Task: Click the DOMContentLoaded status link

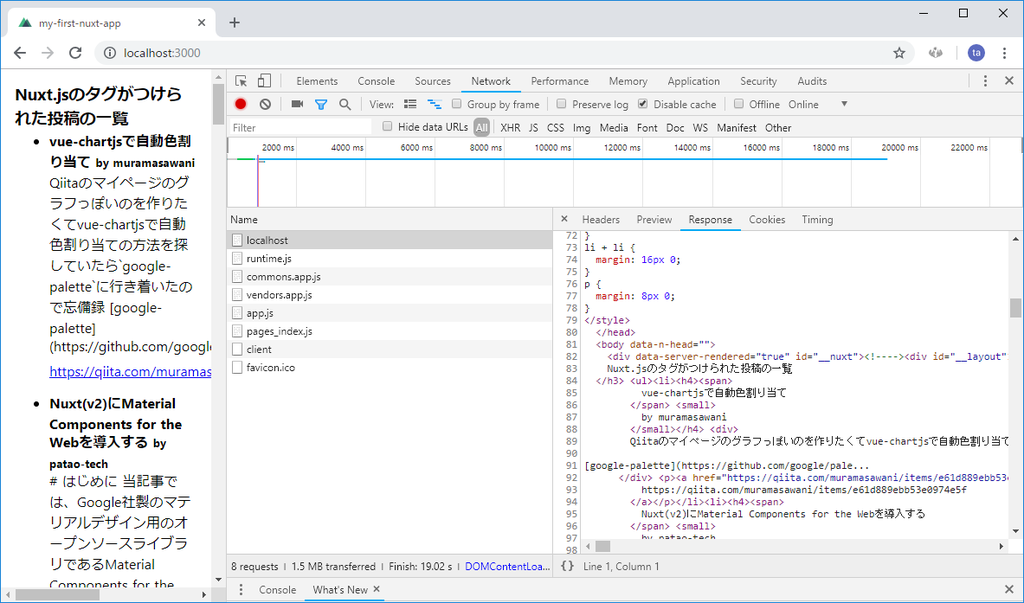Action: coord(507,566)
